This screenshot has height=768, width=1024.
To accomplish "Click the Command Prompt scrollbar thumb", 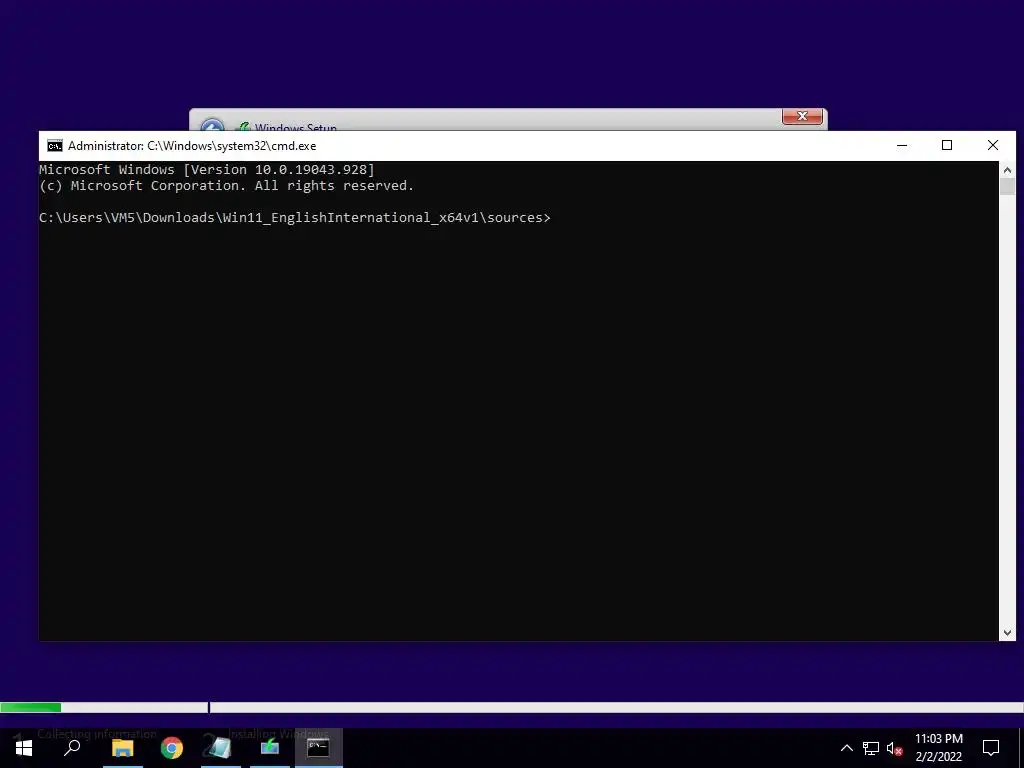I will pyautogui.click(x=1007, y=186).
